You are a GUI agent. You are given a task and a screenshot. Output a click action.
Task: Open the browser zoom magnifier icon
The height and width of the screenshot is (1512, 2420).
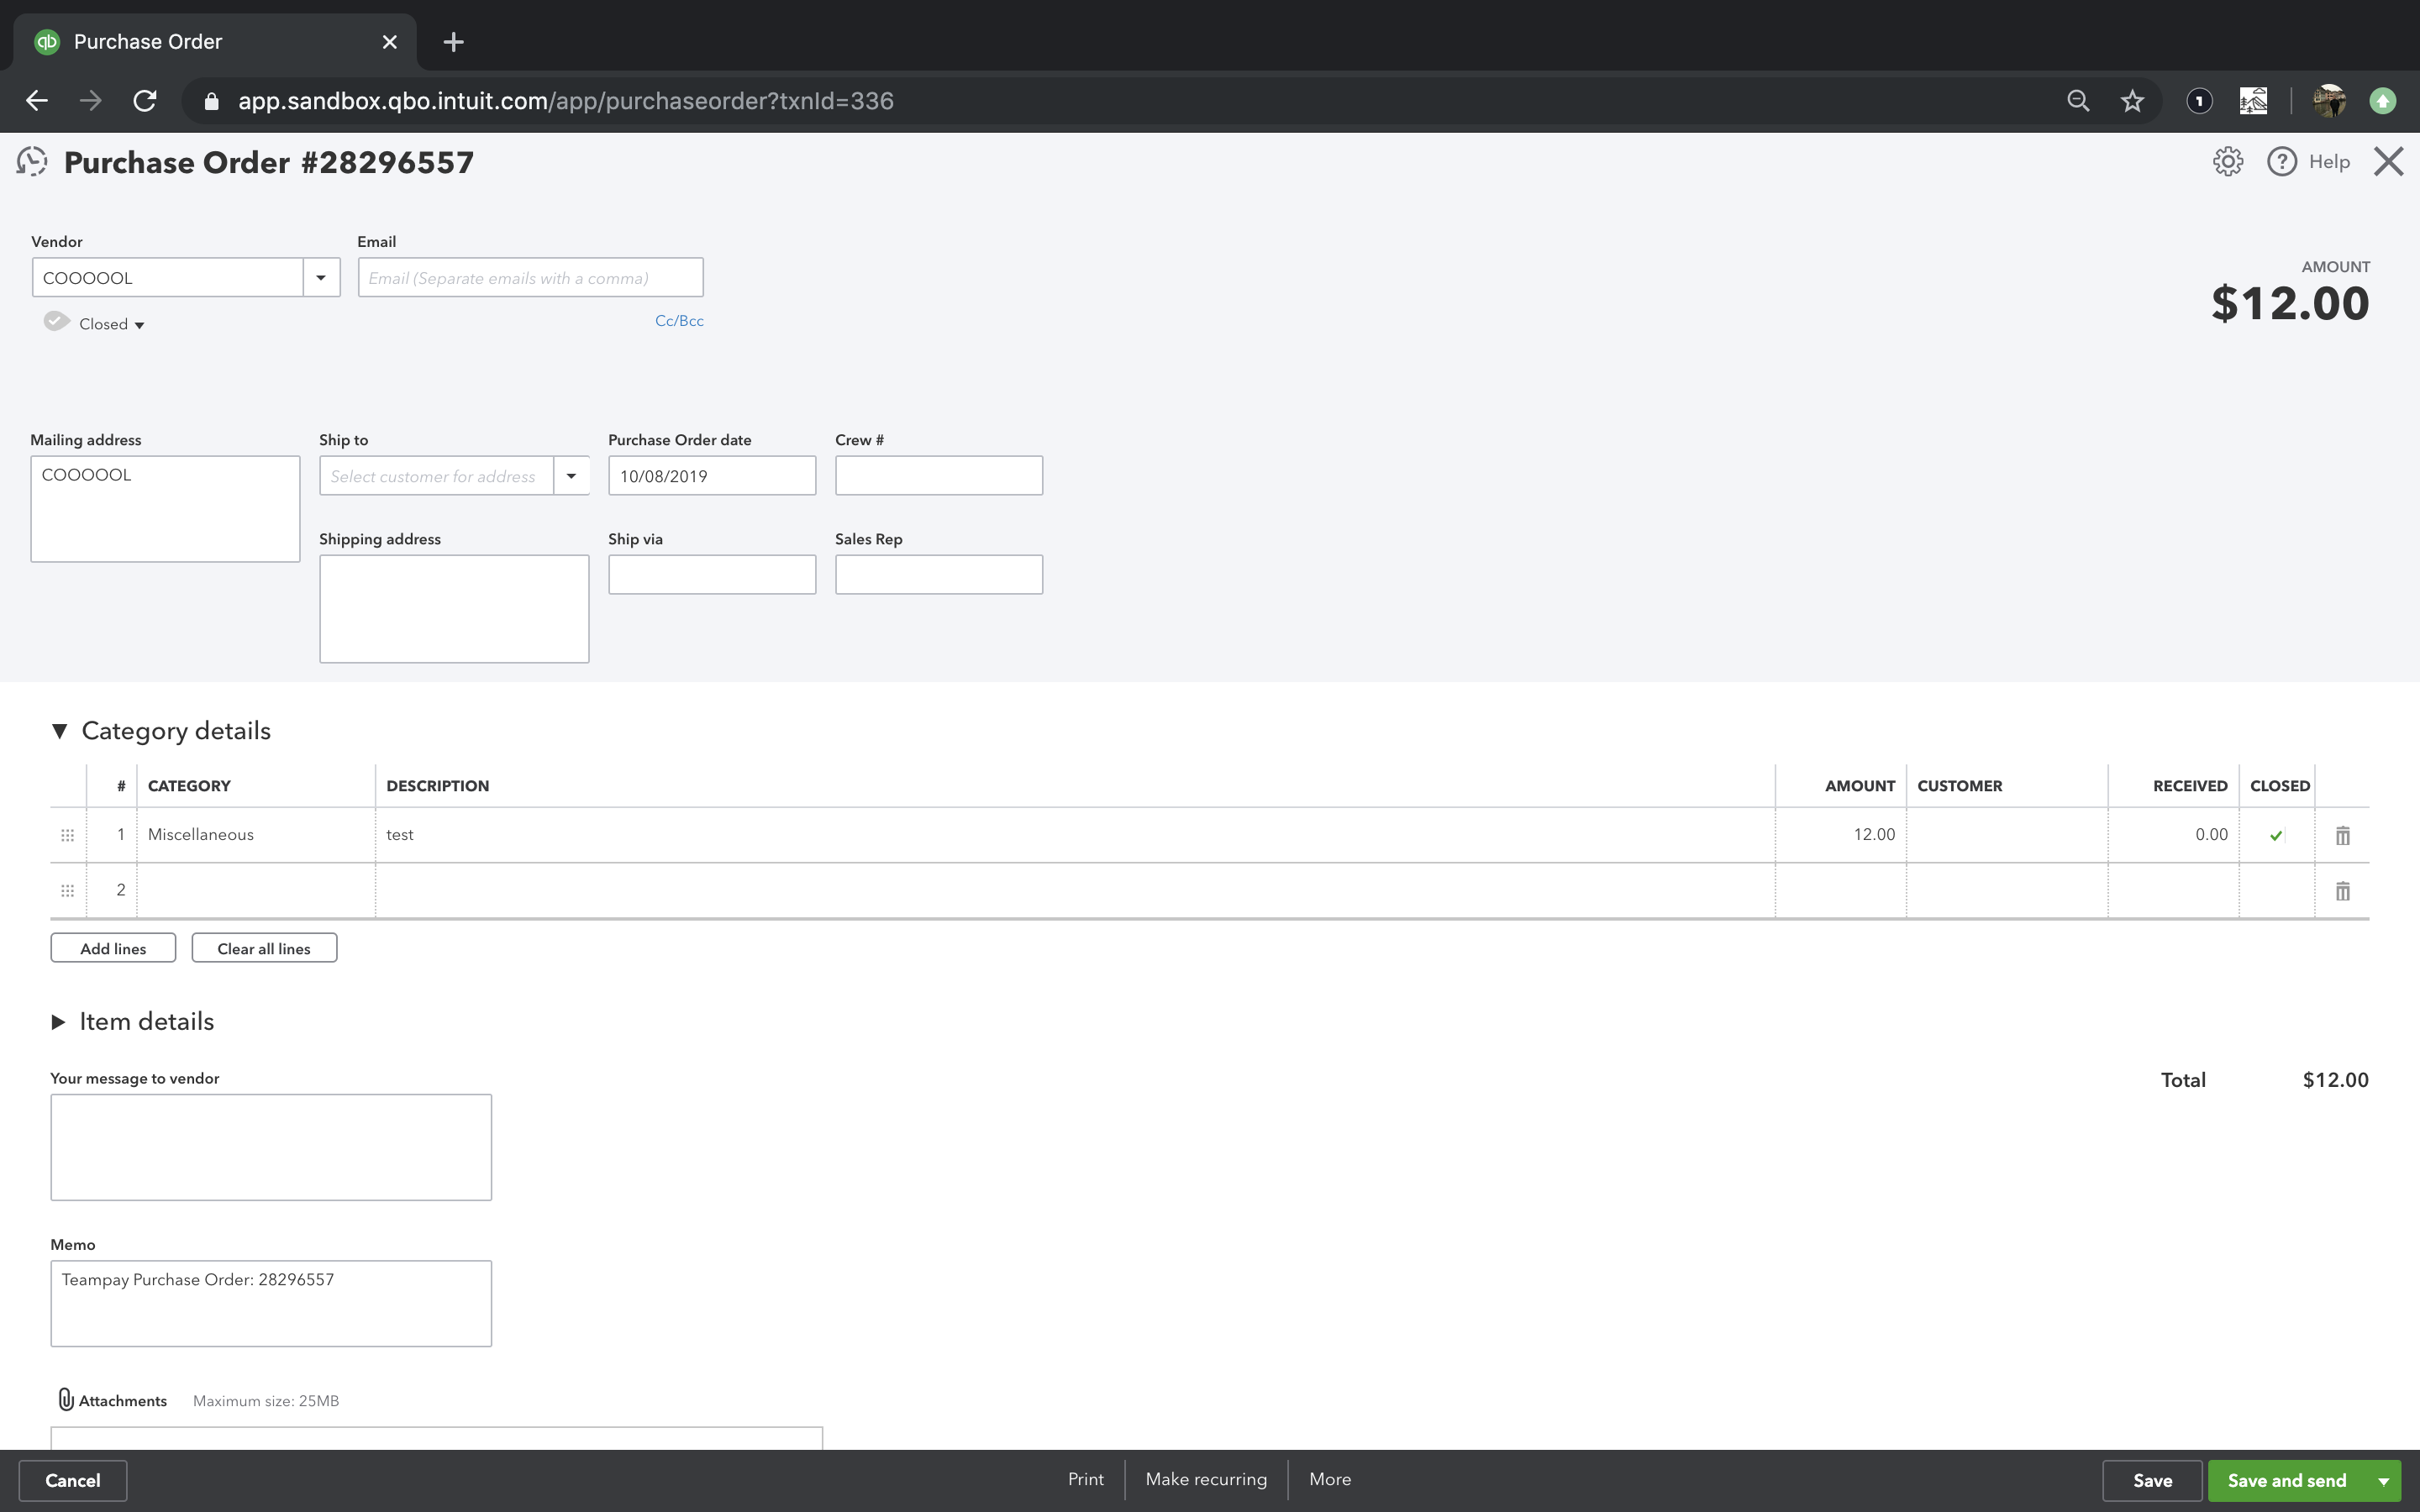tap(2078, 101)
